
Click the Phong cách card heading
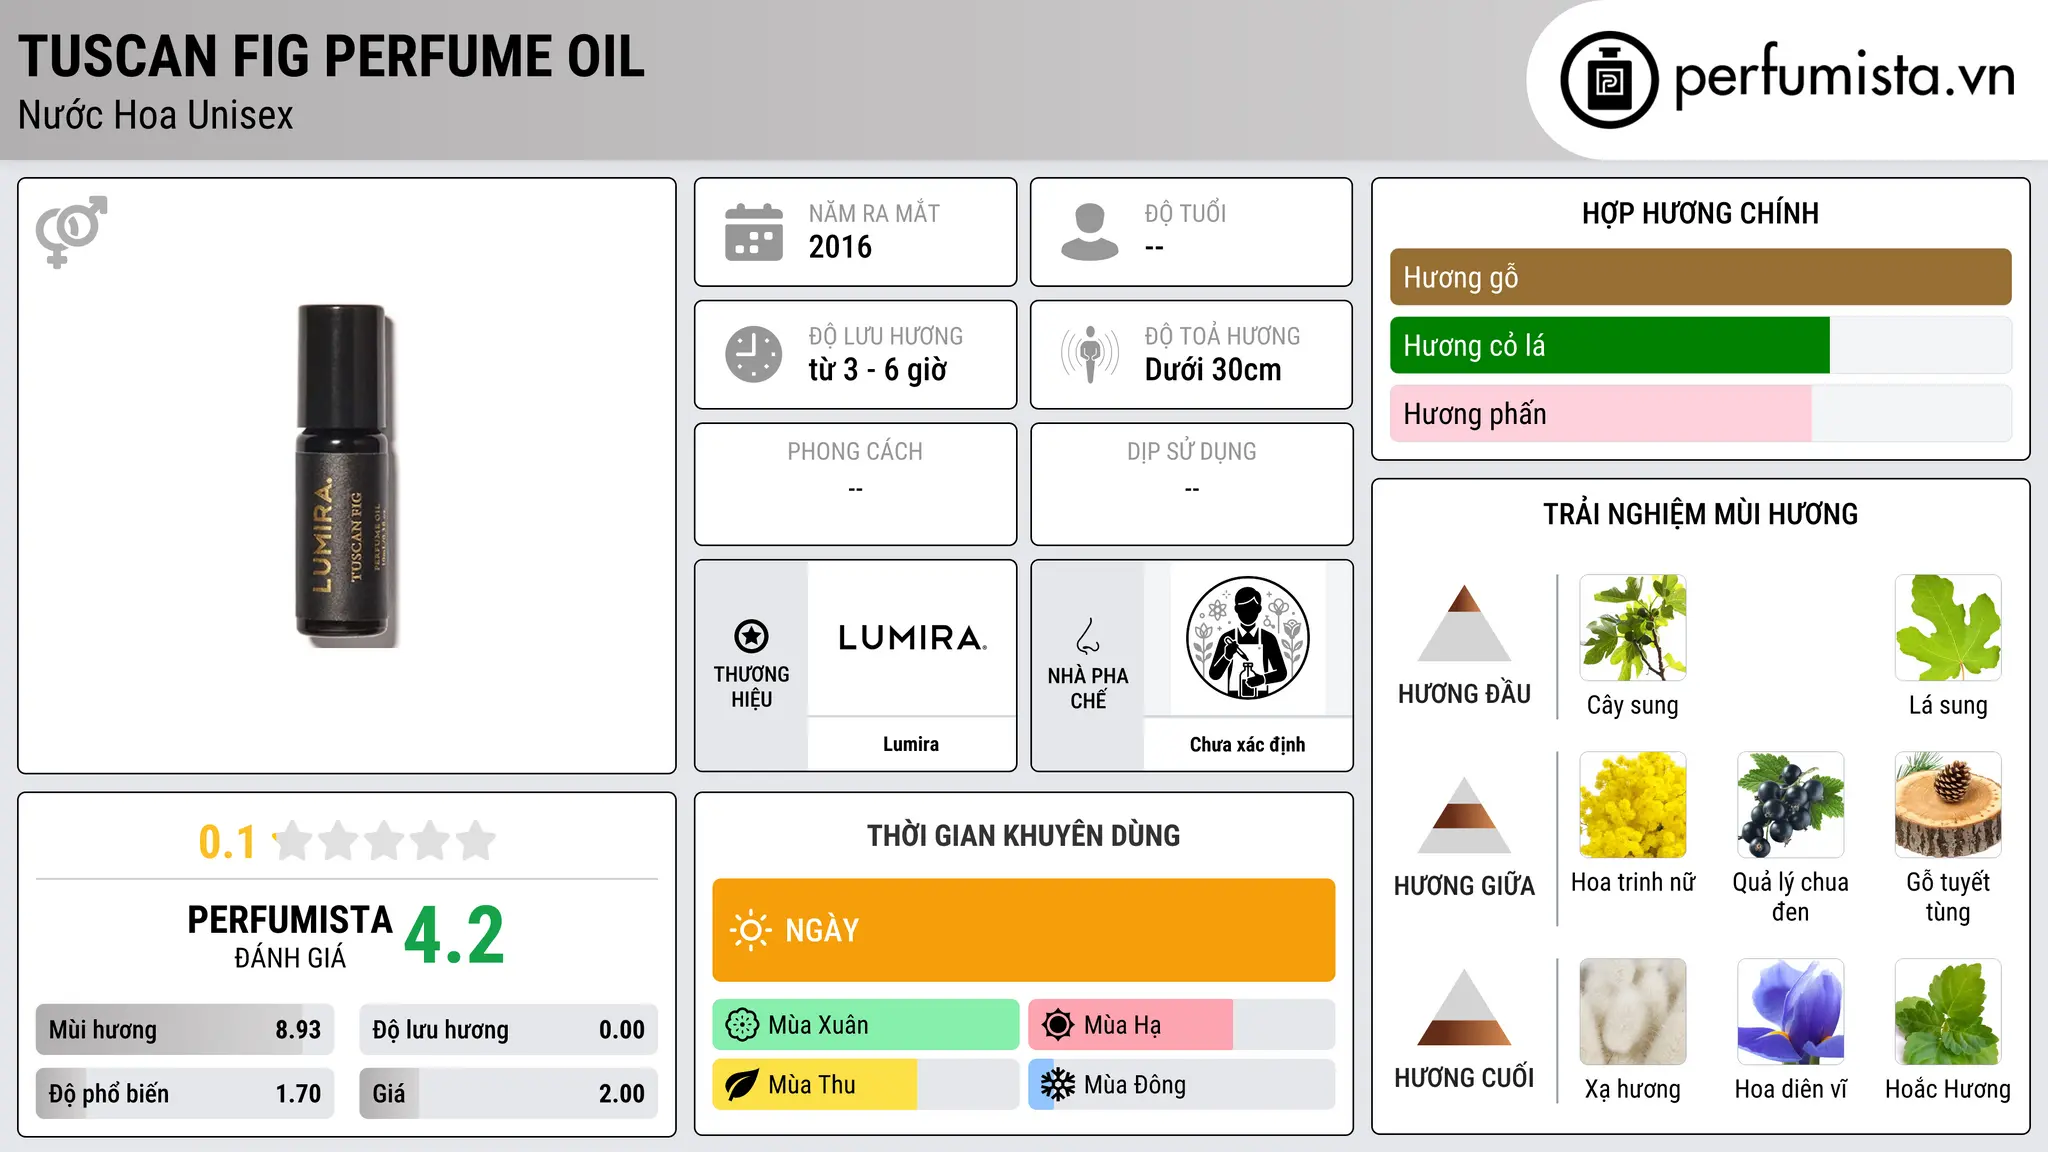click(855, 452)
